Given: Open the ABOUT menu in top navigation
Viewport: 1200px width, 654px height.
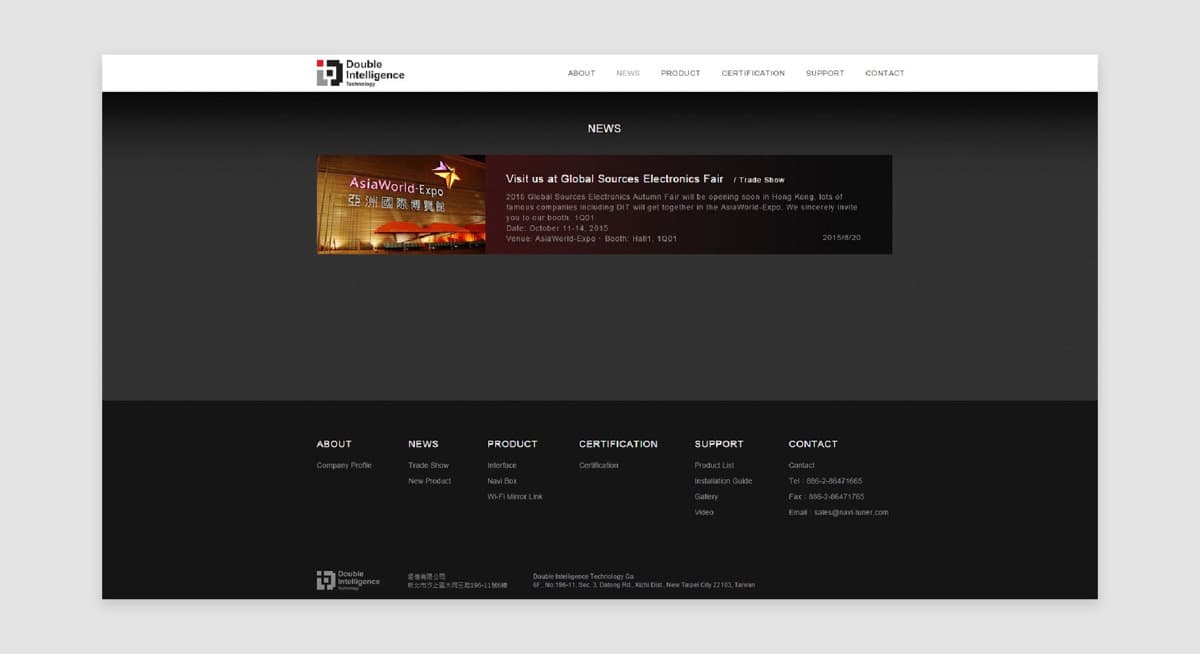Looking at the screenshot, I should point(581,73).
